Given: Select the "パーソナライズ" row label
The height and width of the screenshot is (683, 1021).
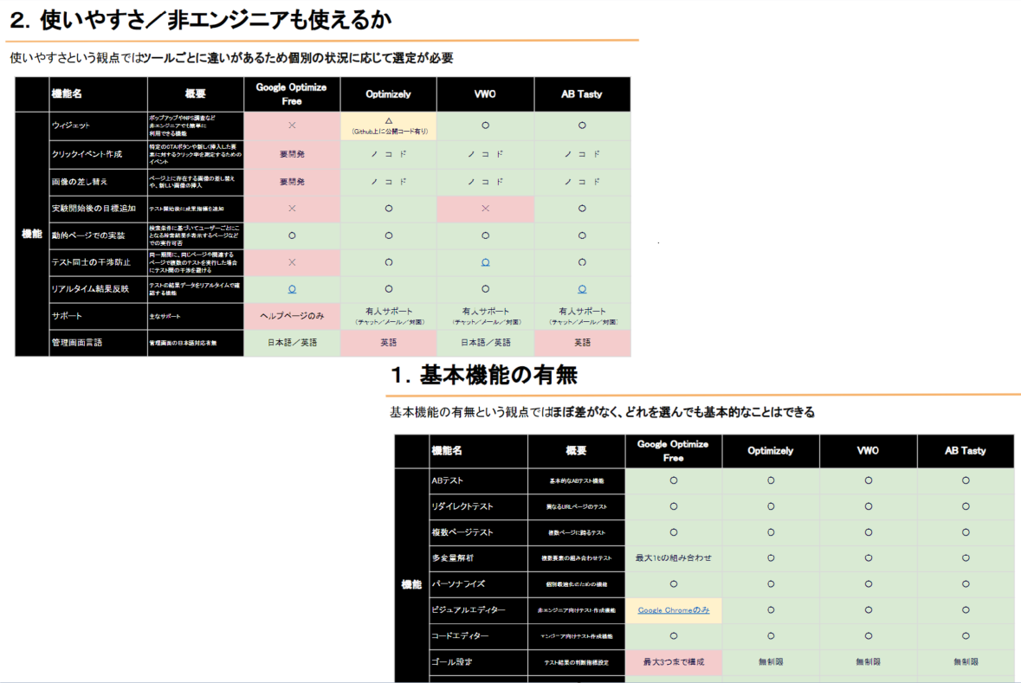Looking at the screenshot, I should tap(458, 584).
